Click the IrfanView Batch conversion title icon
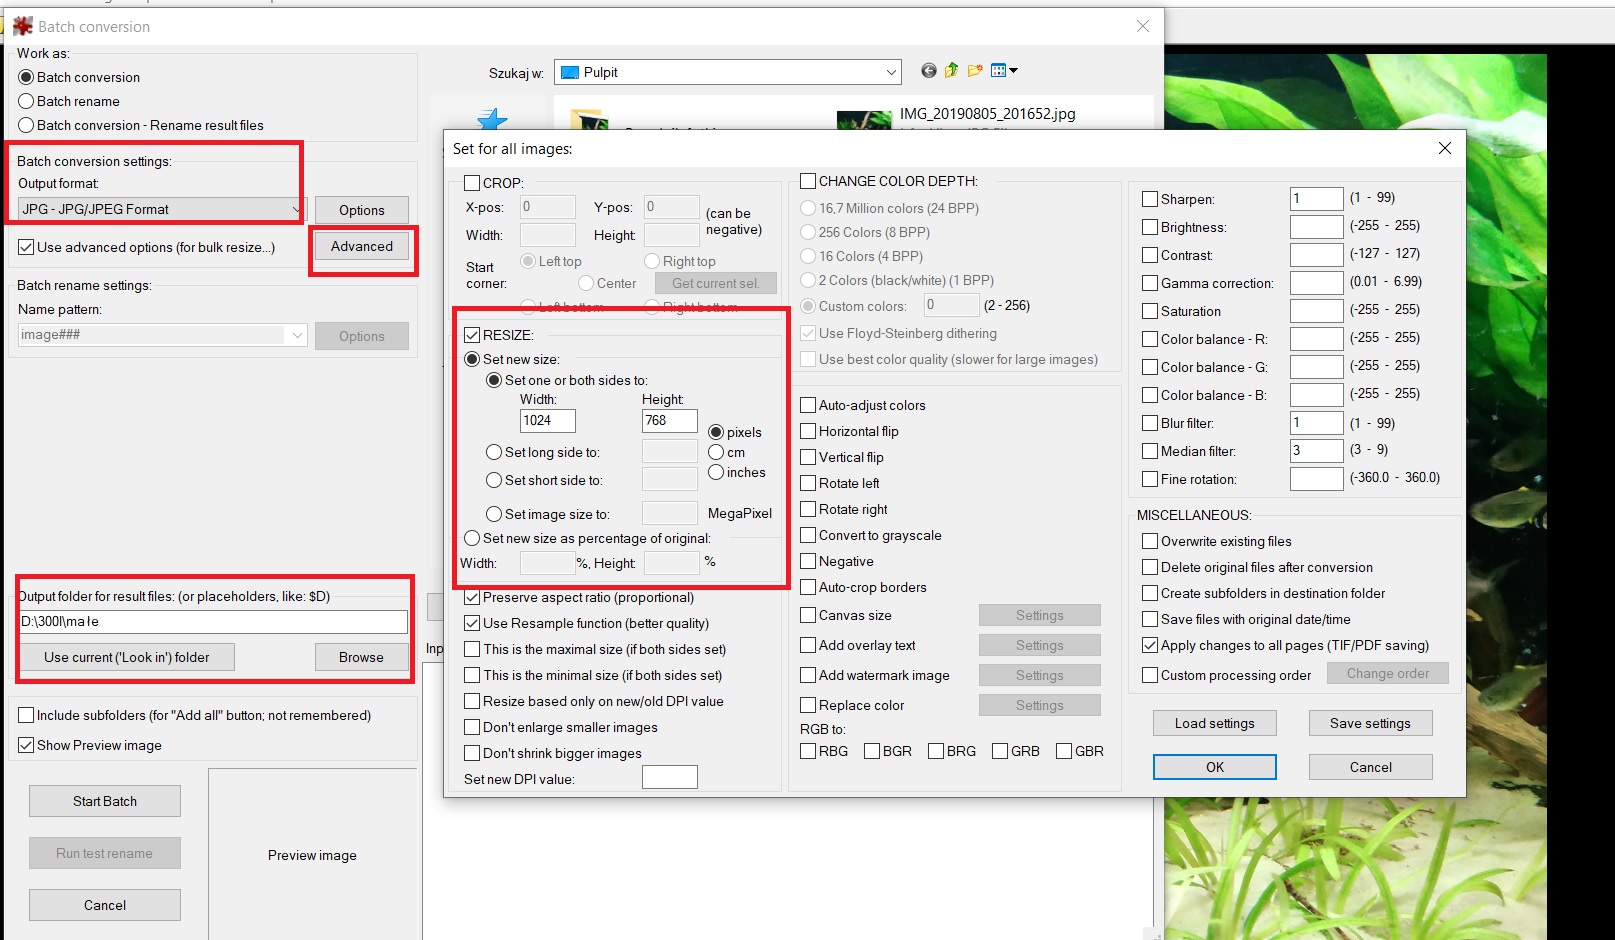This screenshot has height=940, width=1615. (22, 26)
